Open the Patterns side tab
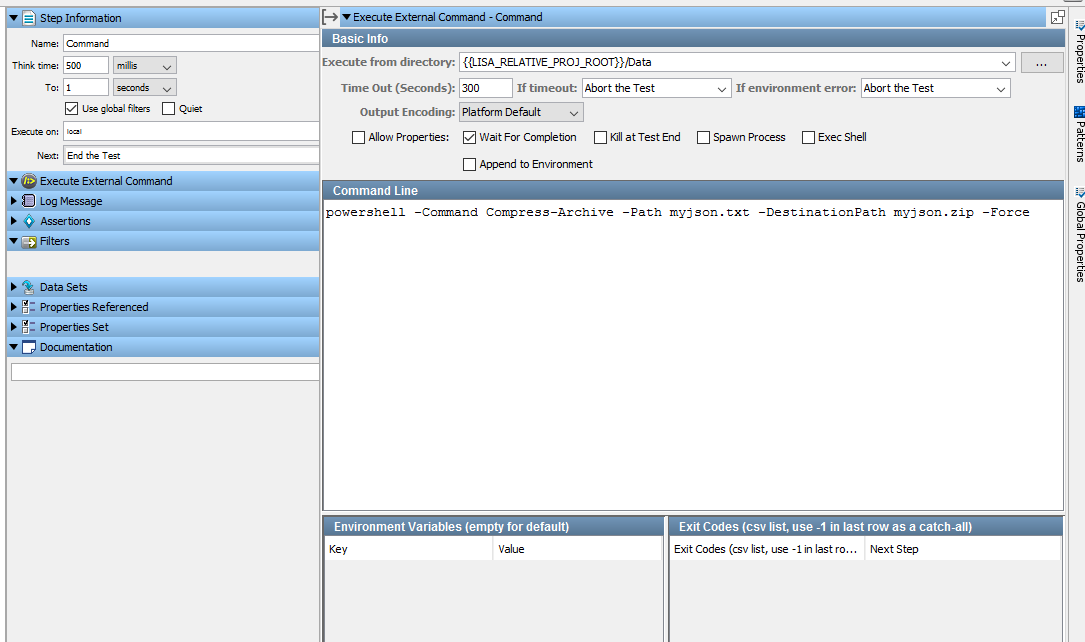 tap(1079, 134)
